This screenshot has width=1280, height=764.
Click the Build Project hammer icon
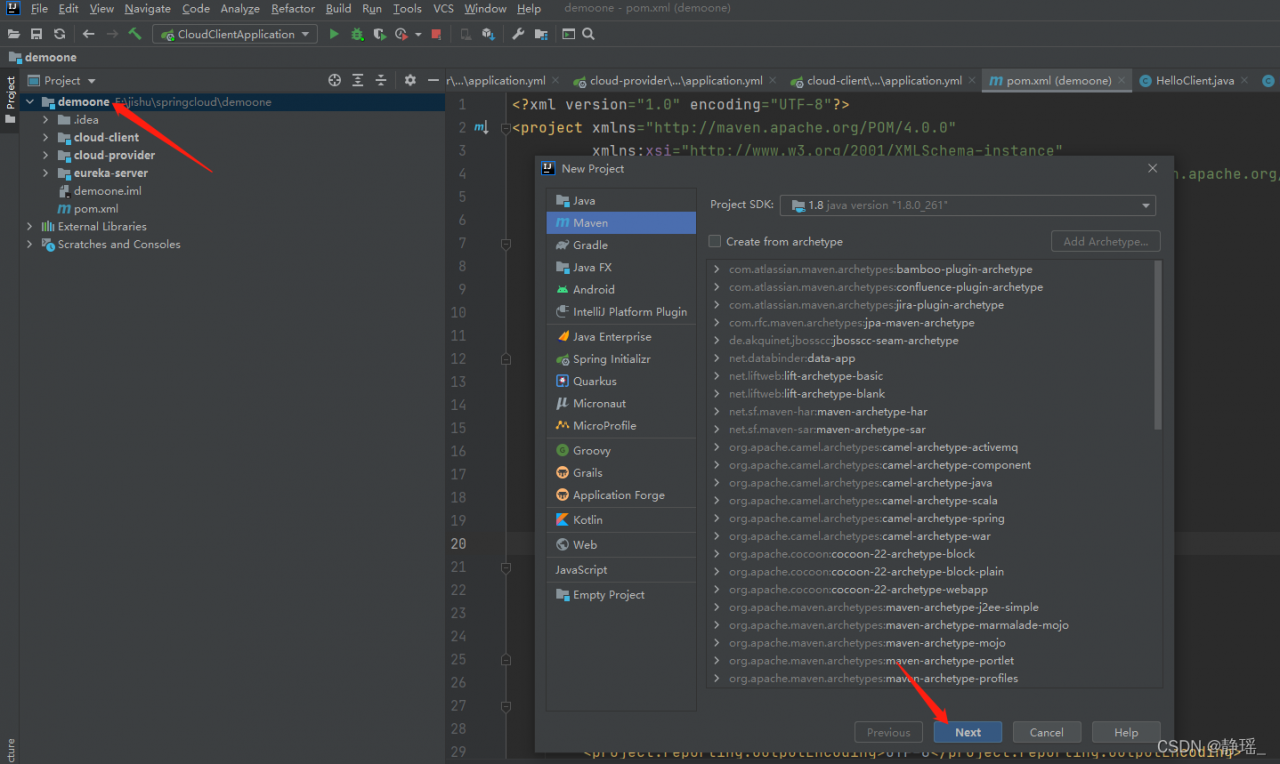(134, 34)
